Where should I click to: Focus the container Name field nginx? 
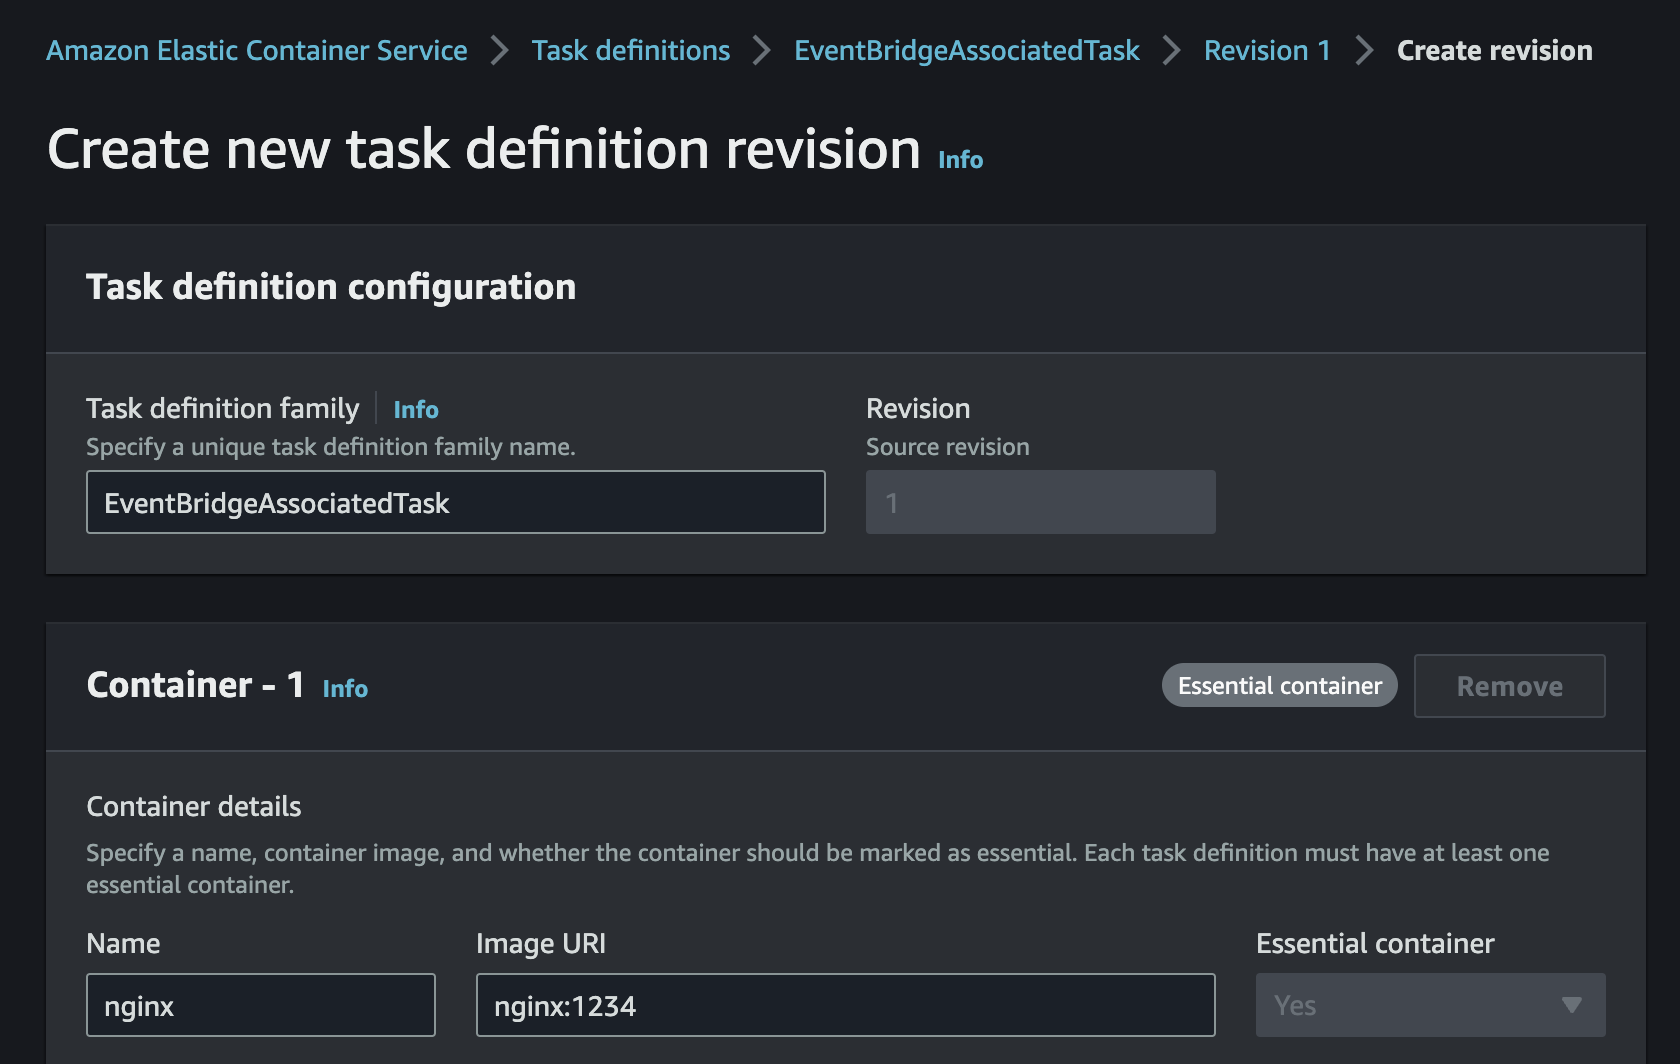pyautogui.click(x=261, y=1005)
